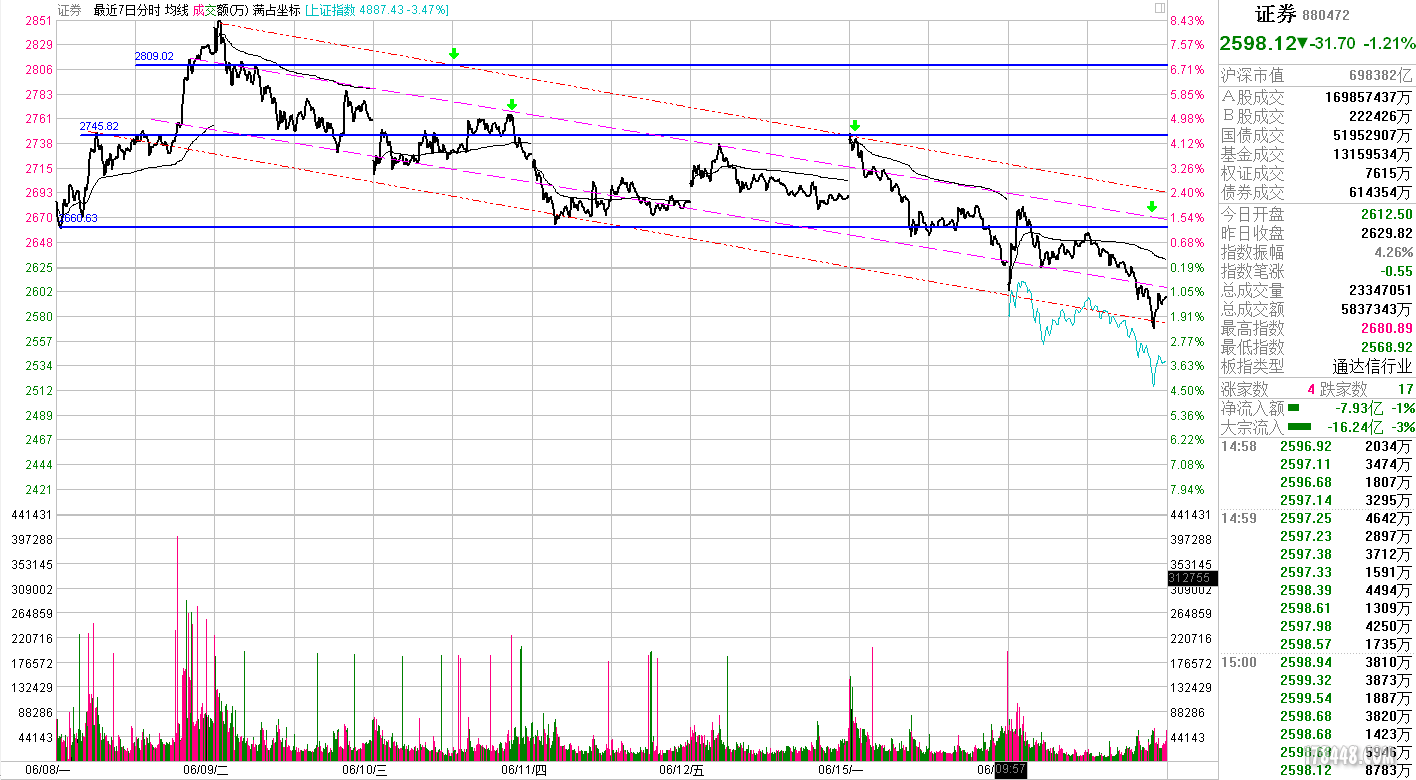Click the 成交额(万) turnover label
This screenshot has width=1416, height=780.
(x=220, y=10)
